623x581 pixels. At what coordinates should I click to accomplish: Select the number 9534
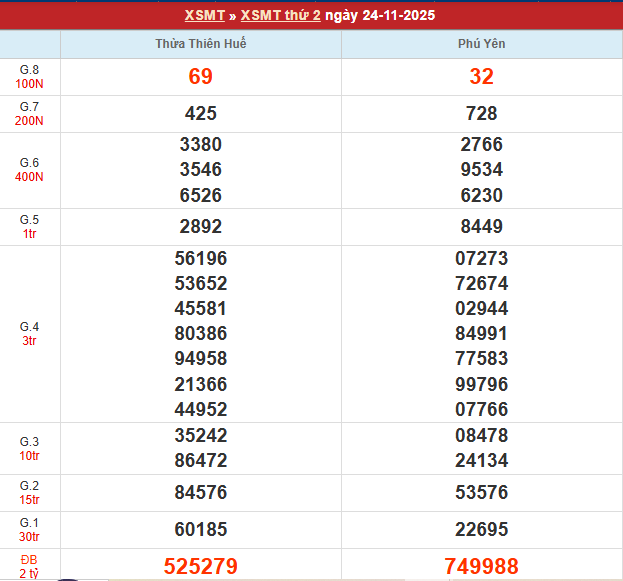click(482, 169)
